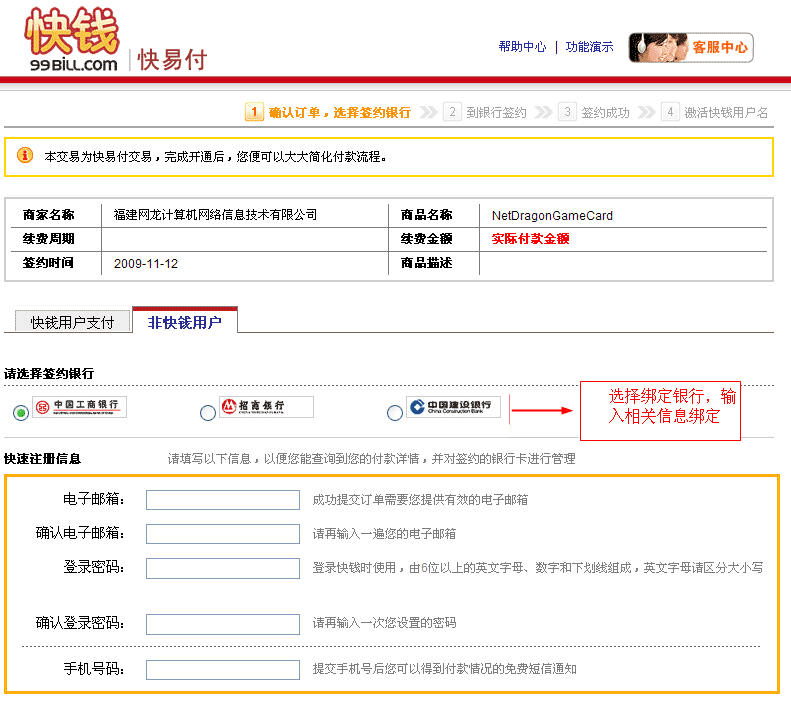Click the 99Bill 快钱 logo
The width and height of the screenshot is (791, 703).
[72, 39]
